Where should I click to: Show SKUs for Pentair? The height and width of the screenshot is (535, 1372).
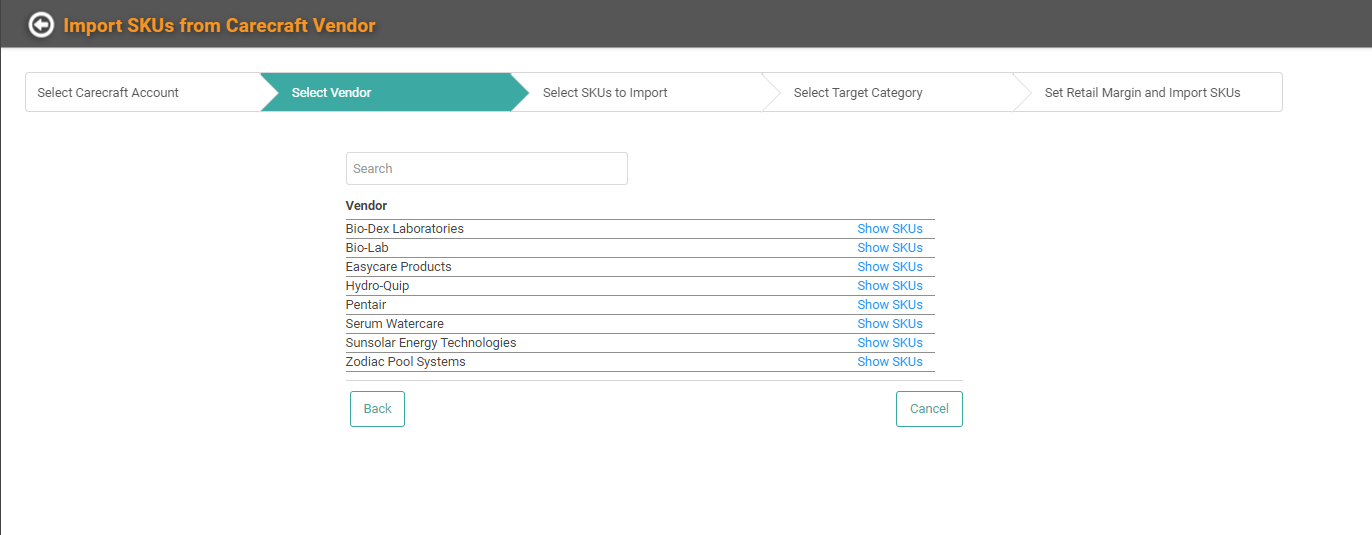[x=890, y=305]
